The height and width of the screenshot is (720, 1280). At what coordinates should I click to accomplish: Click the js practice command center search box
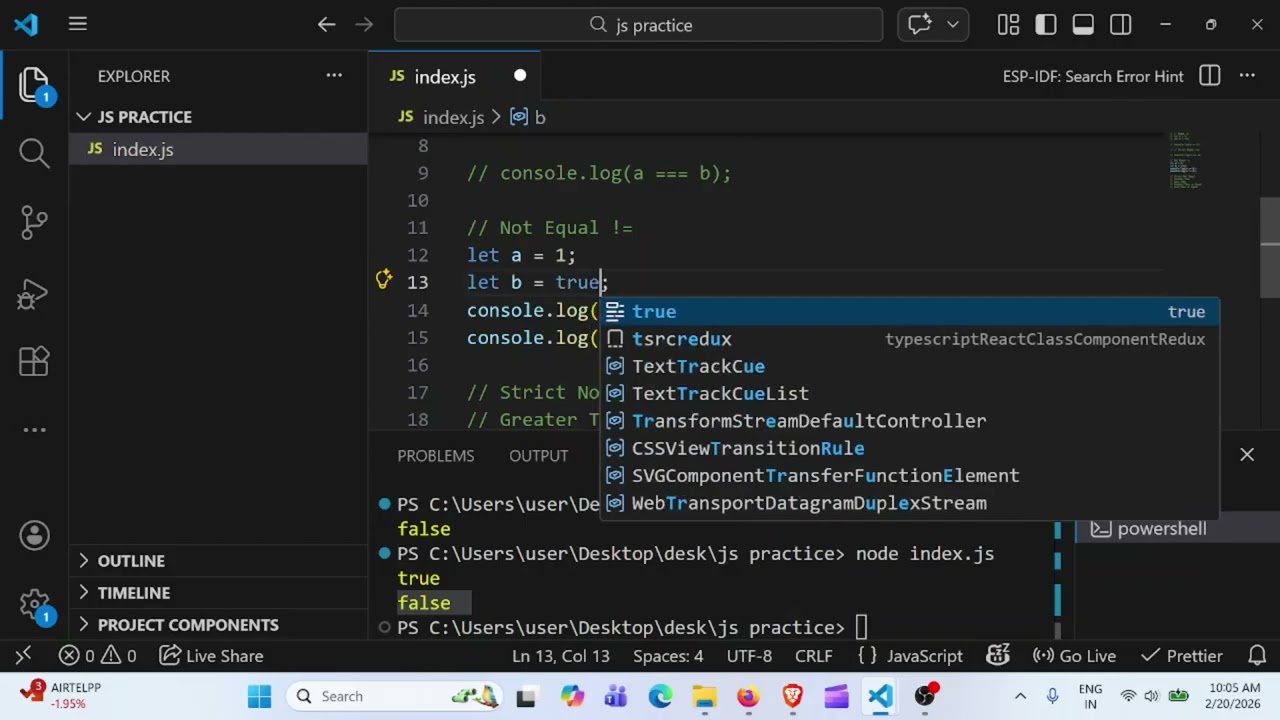click(x=638, y=25)
